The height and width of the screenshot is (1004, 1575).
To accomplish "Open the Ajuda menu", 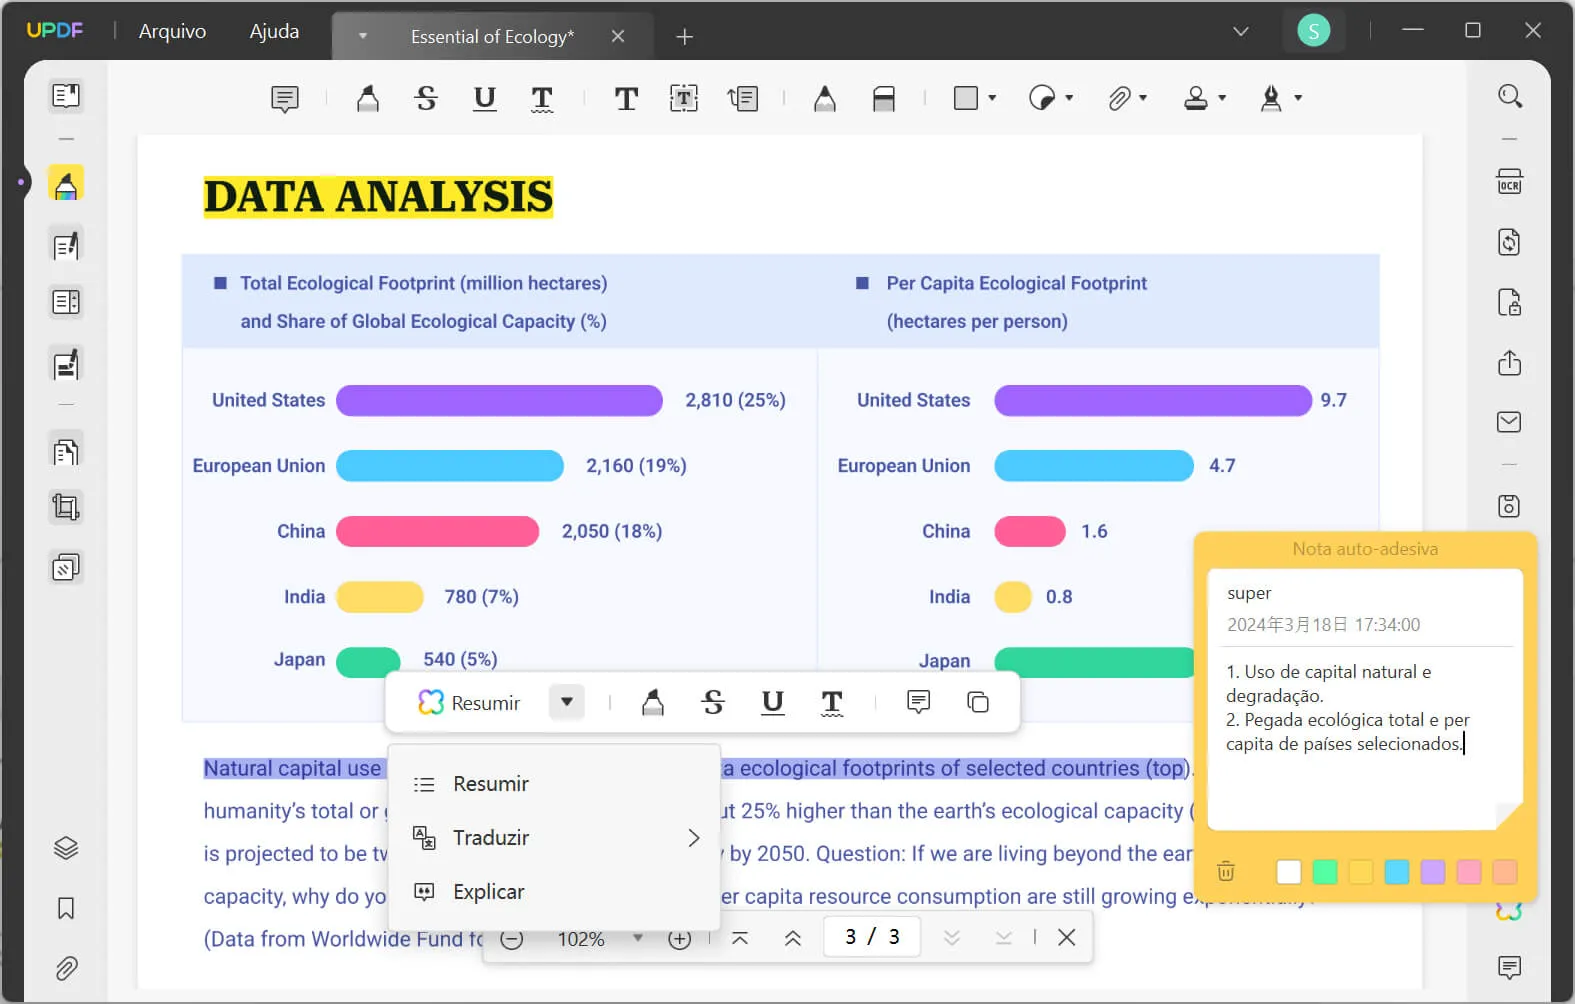I will click(x=274, y=31).
